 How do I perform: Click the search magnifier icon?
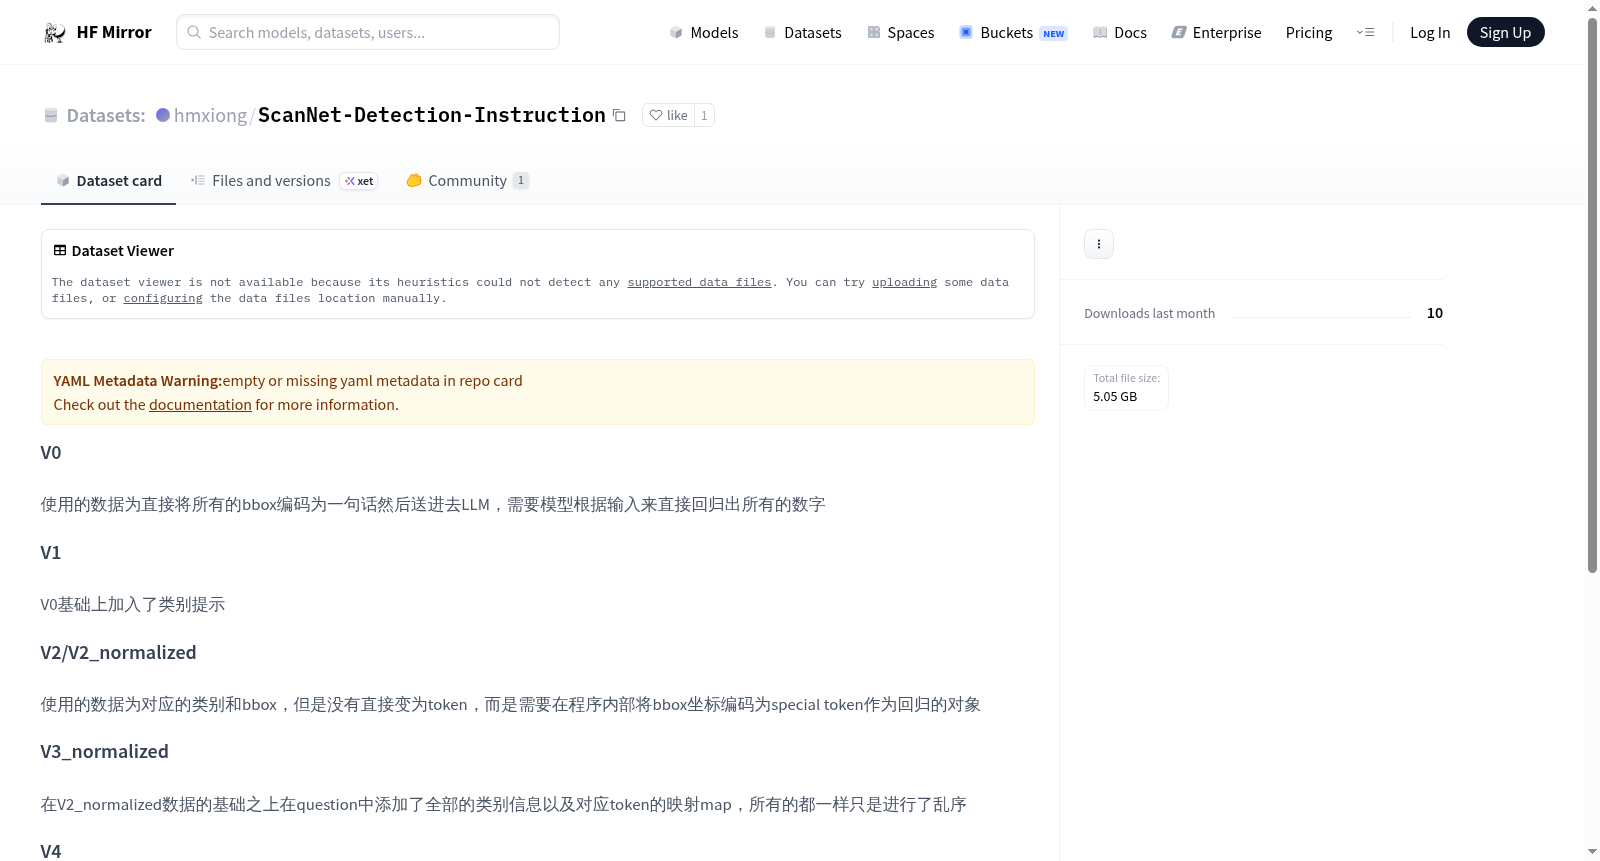coord(195,32)
